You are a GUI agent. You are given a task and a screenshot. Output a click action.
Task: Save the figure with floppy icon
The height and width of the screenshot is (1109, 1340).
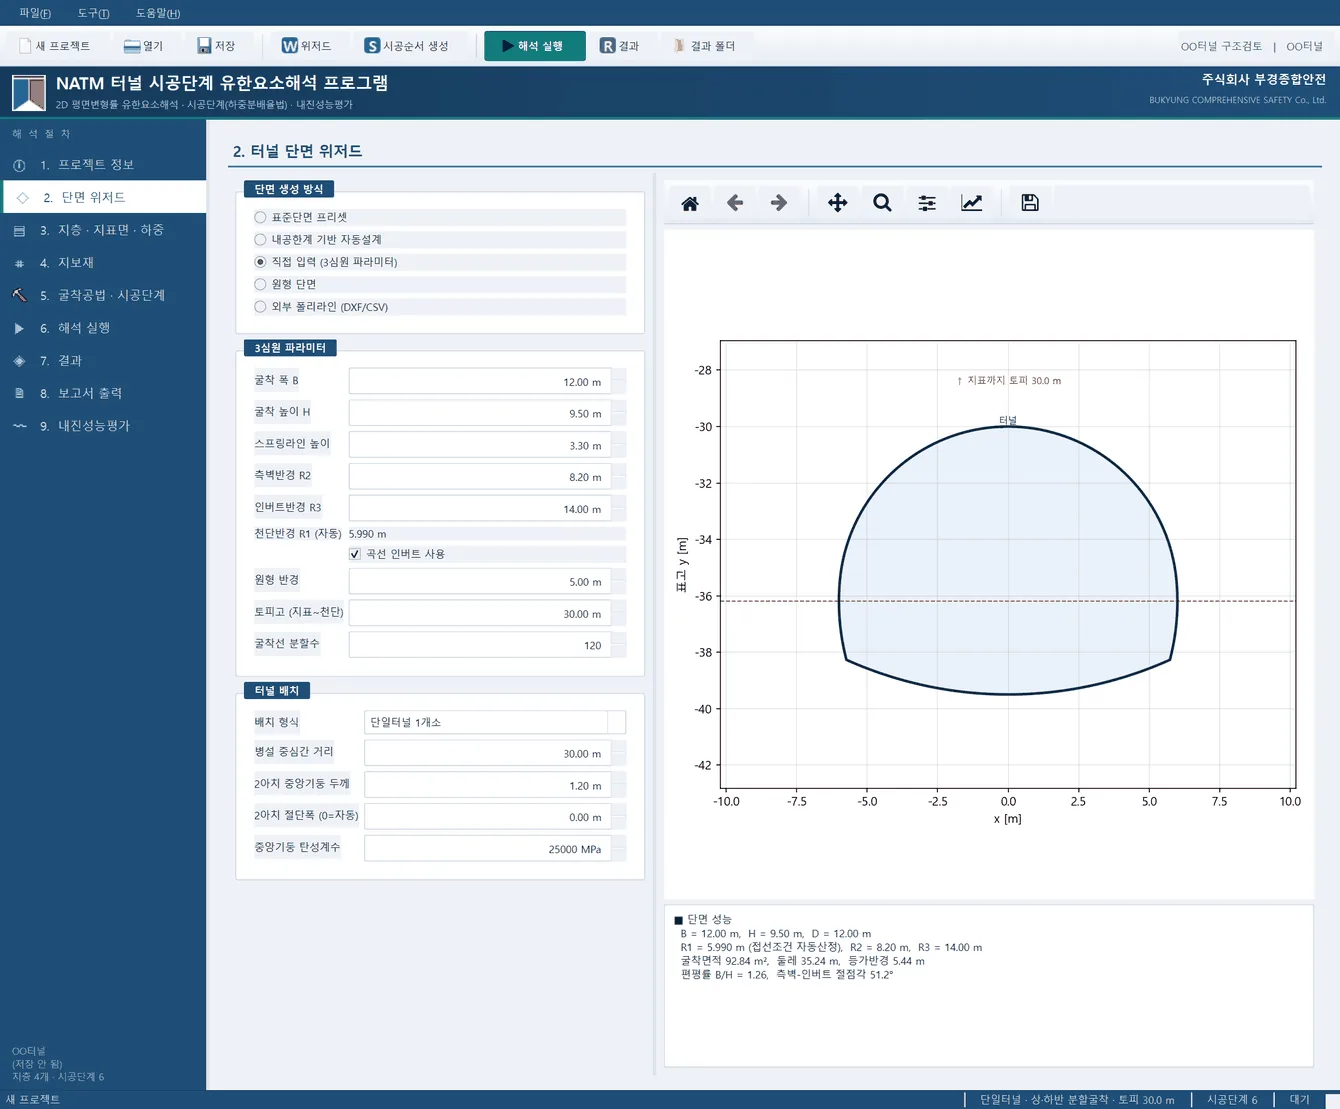(x=1030, y=203)
